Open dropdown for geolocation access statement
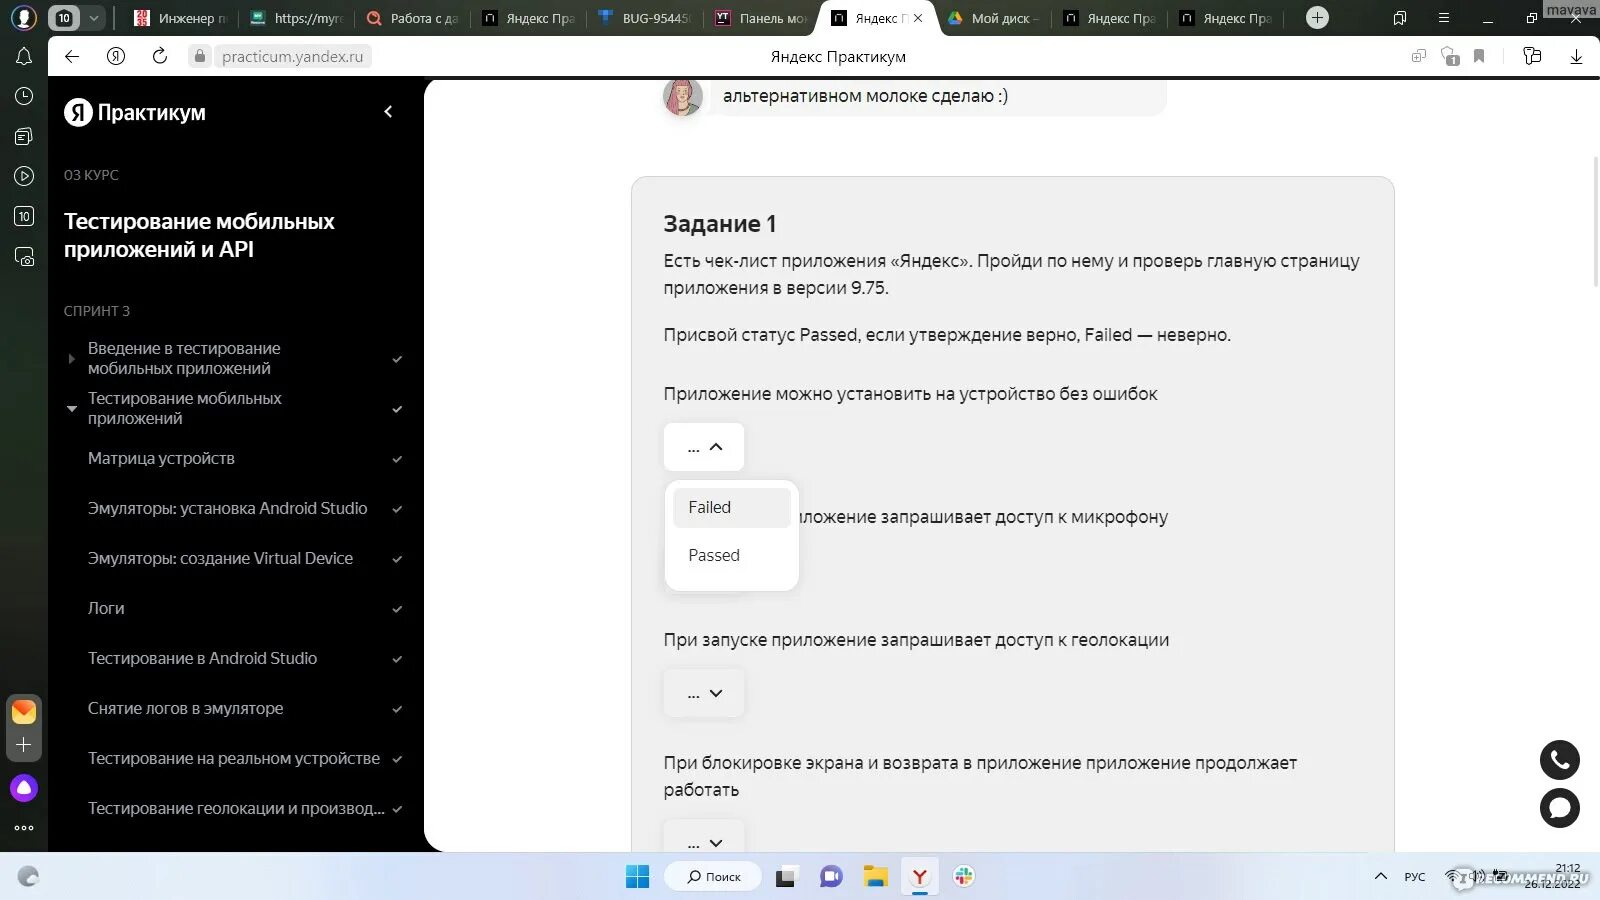The width and height of the screenshot is (1600, 900). (704, 693)
